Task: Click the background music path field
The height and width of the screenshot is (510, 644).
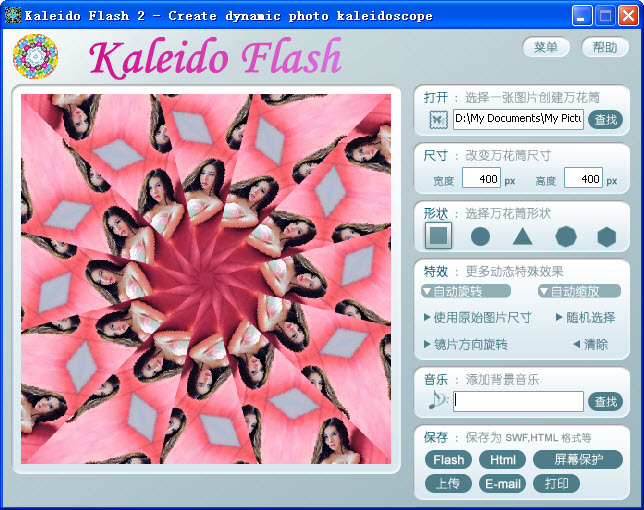Action: tap(518, 401)
